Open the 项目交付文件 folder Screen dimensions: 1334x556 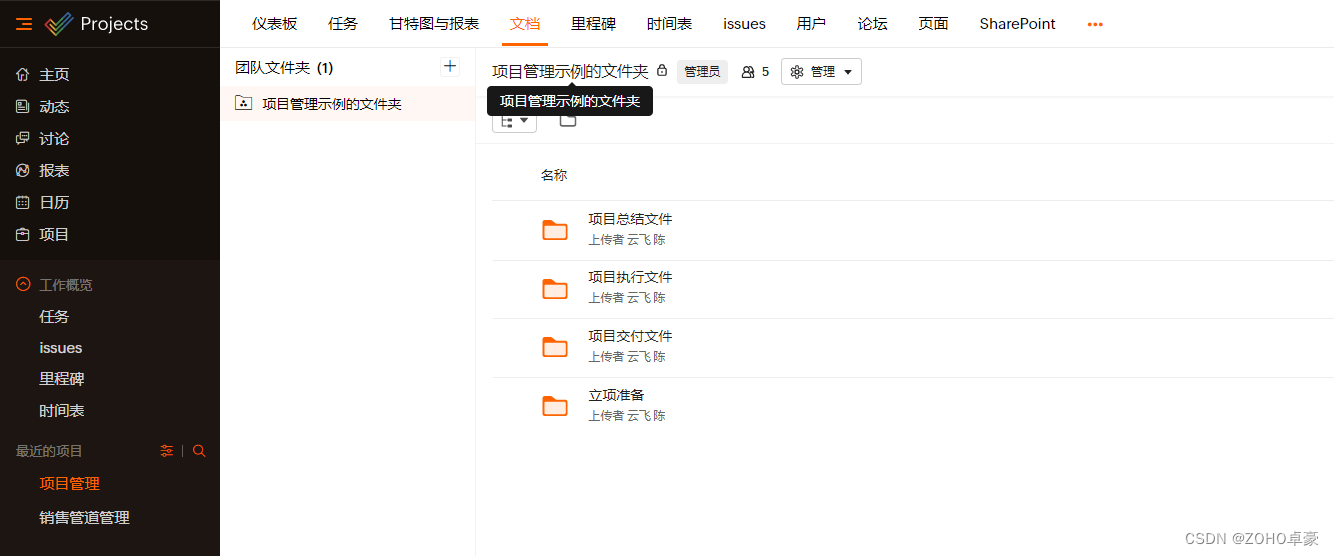[630, 336]
